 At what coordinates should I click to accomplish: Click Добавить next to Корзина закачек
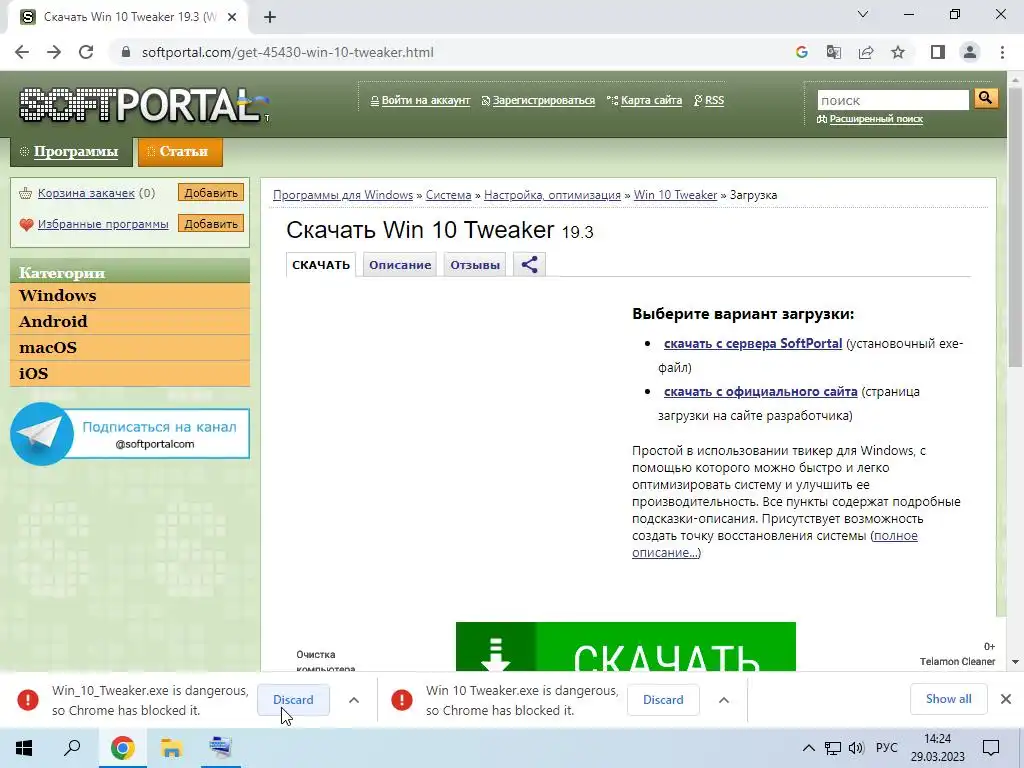[x=211, y=193]
